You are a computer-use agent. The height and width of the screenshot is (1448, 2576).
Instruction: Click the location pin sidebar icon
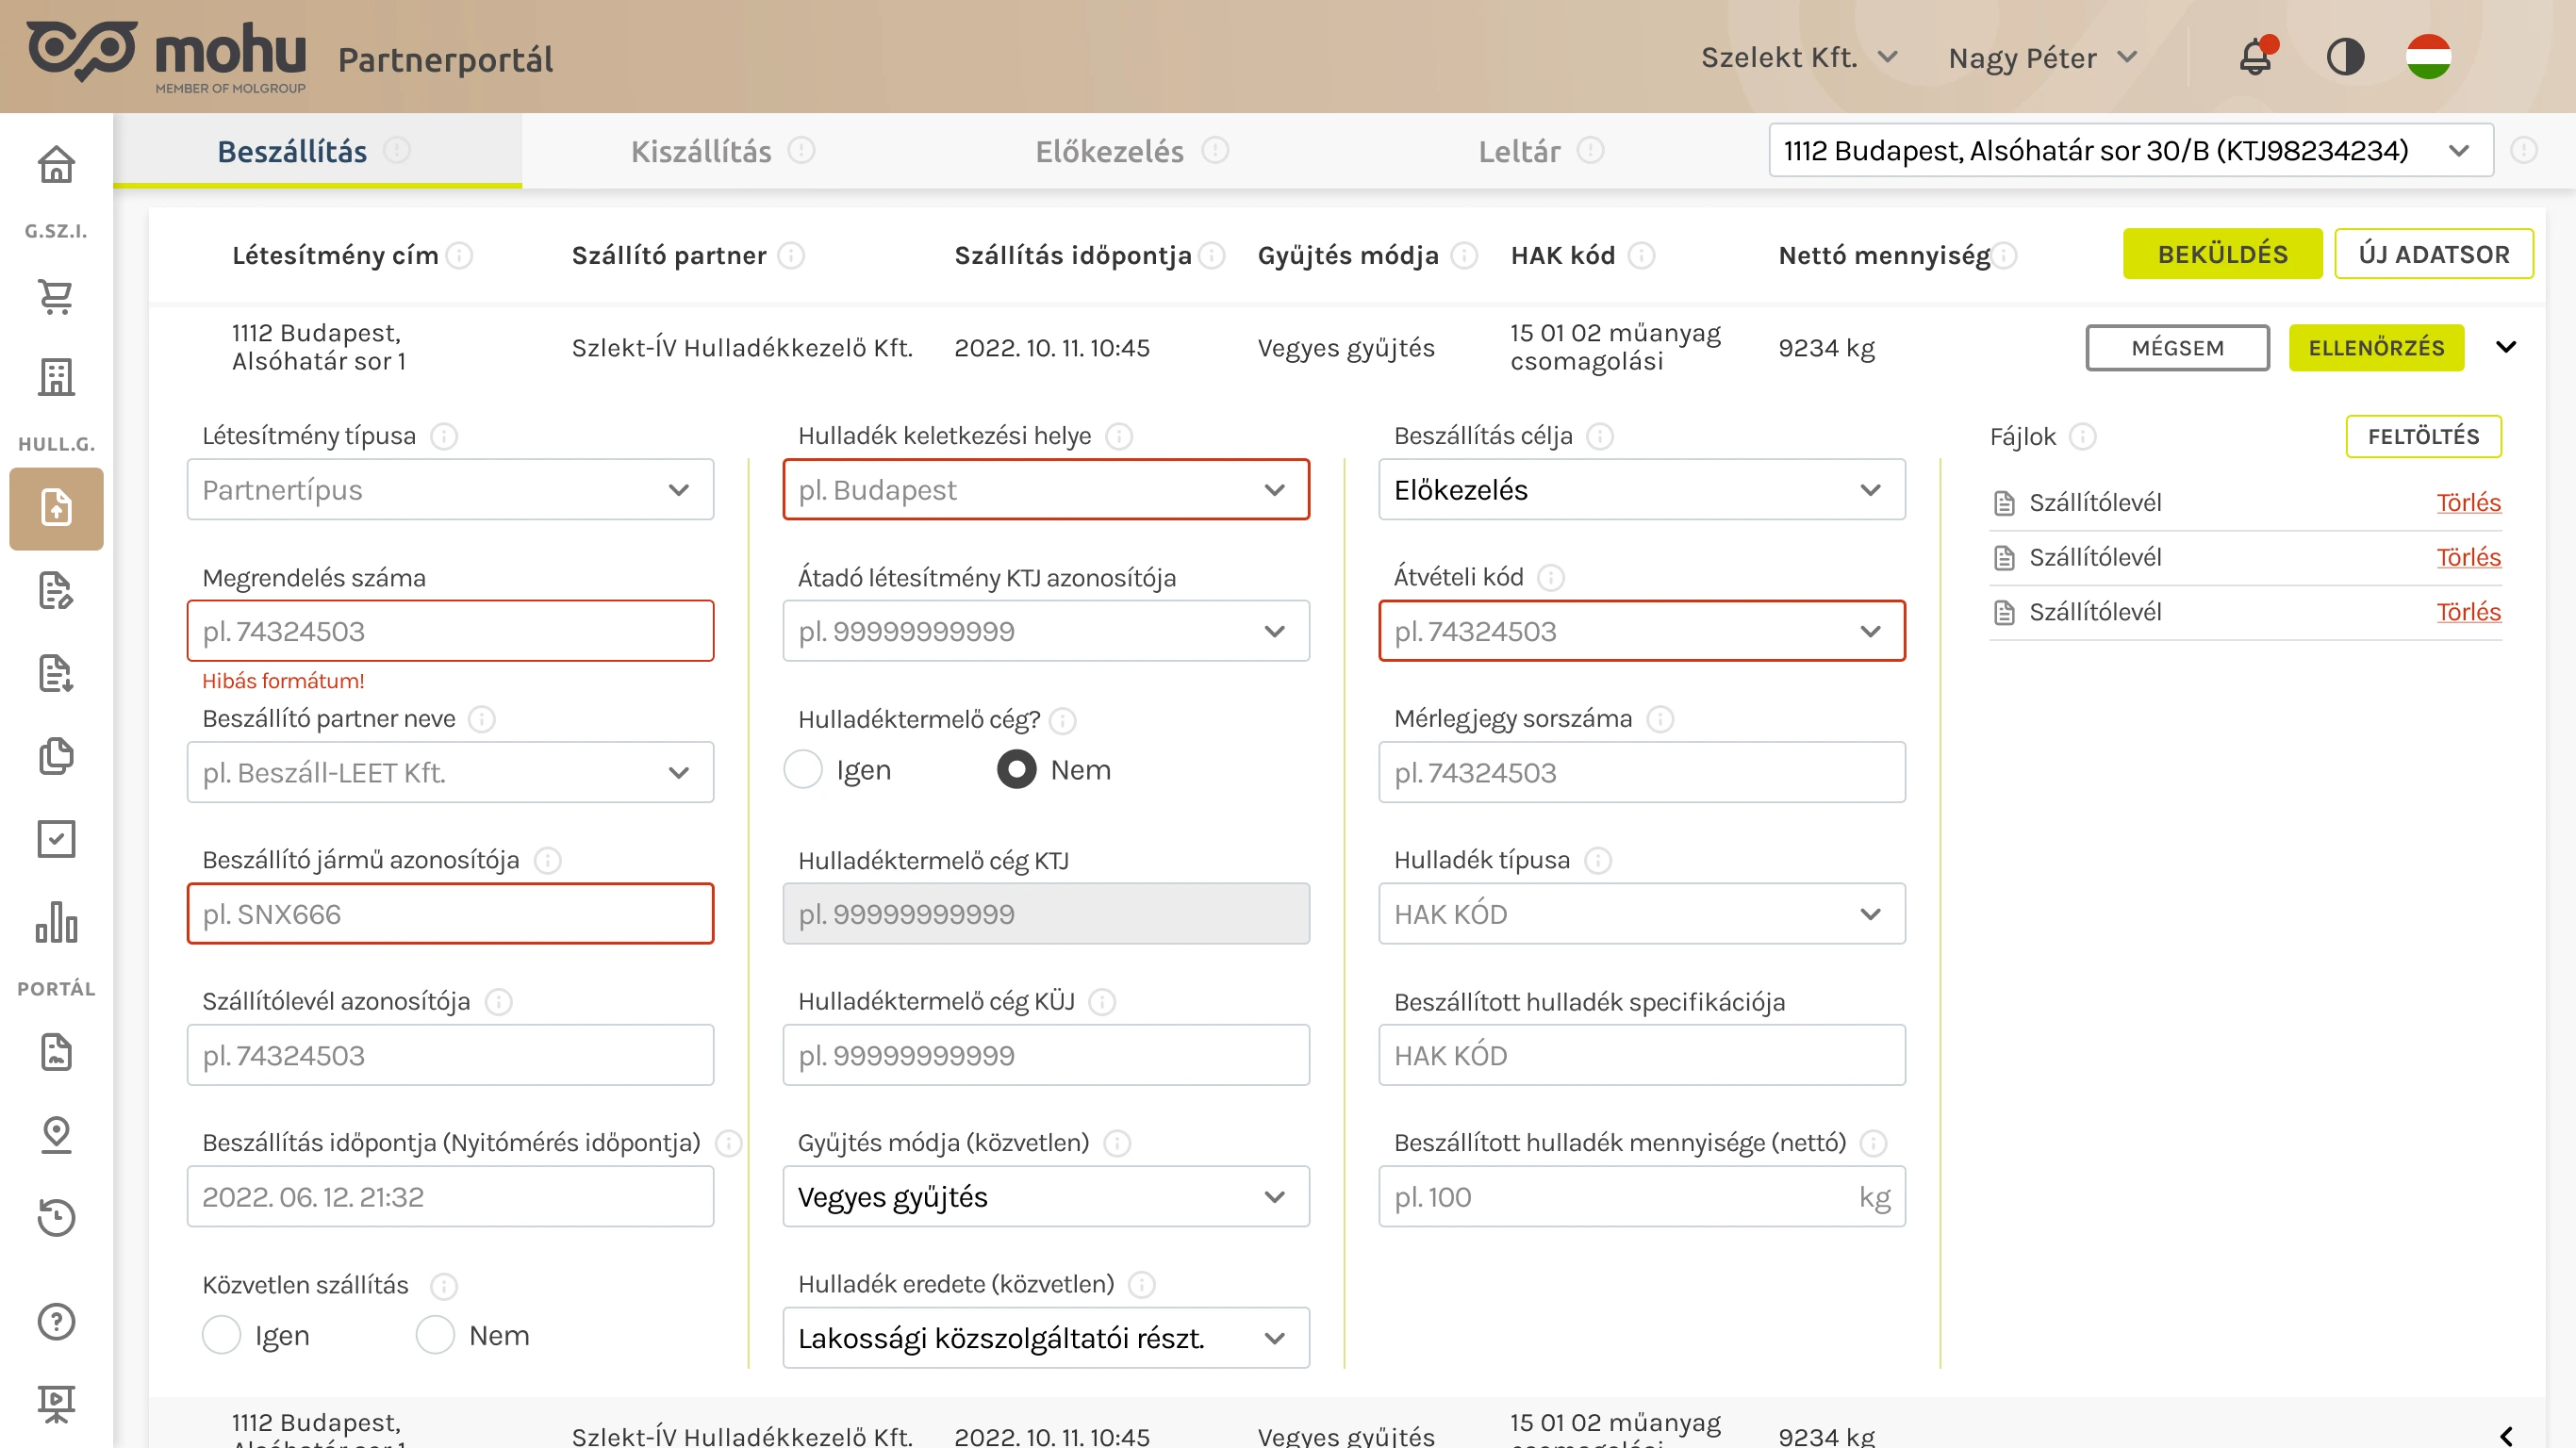(x=56, y=1134)
